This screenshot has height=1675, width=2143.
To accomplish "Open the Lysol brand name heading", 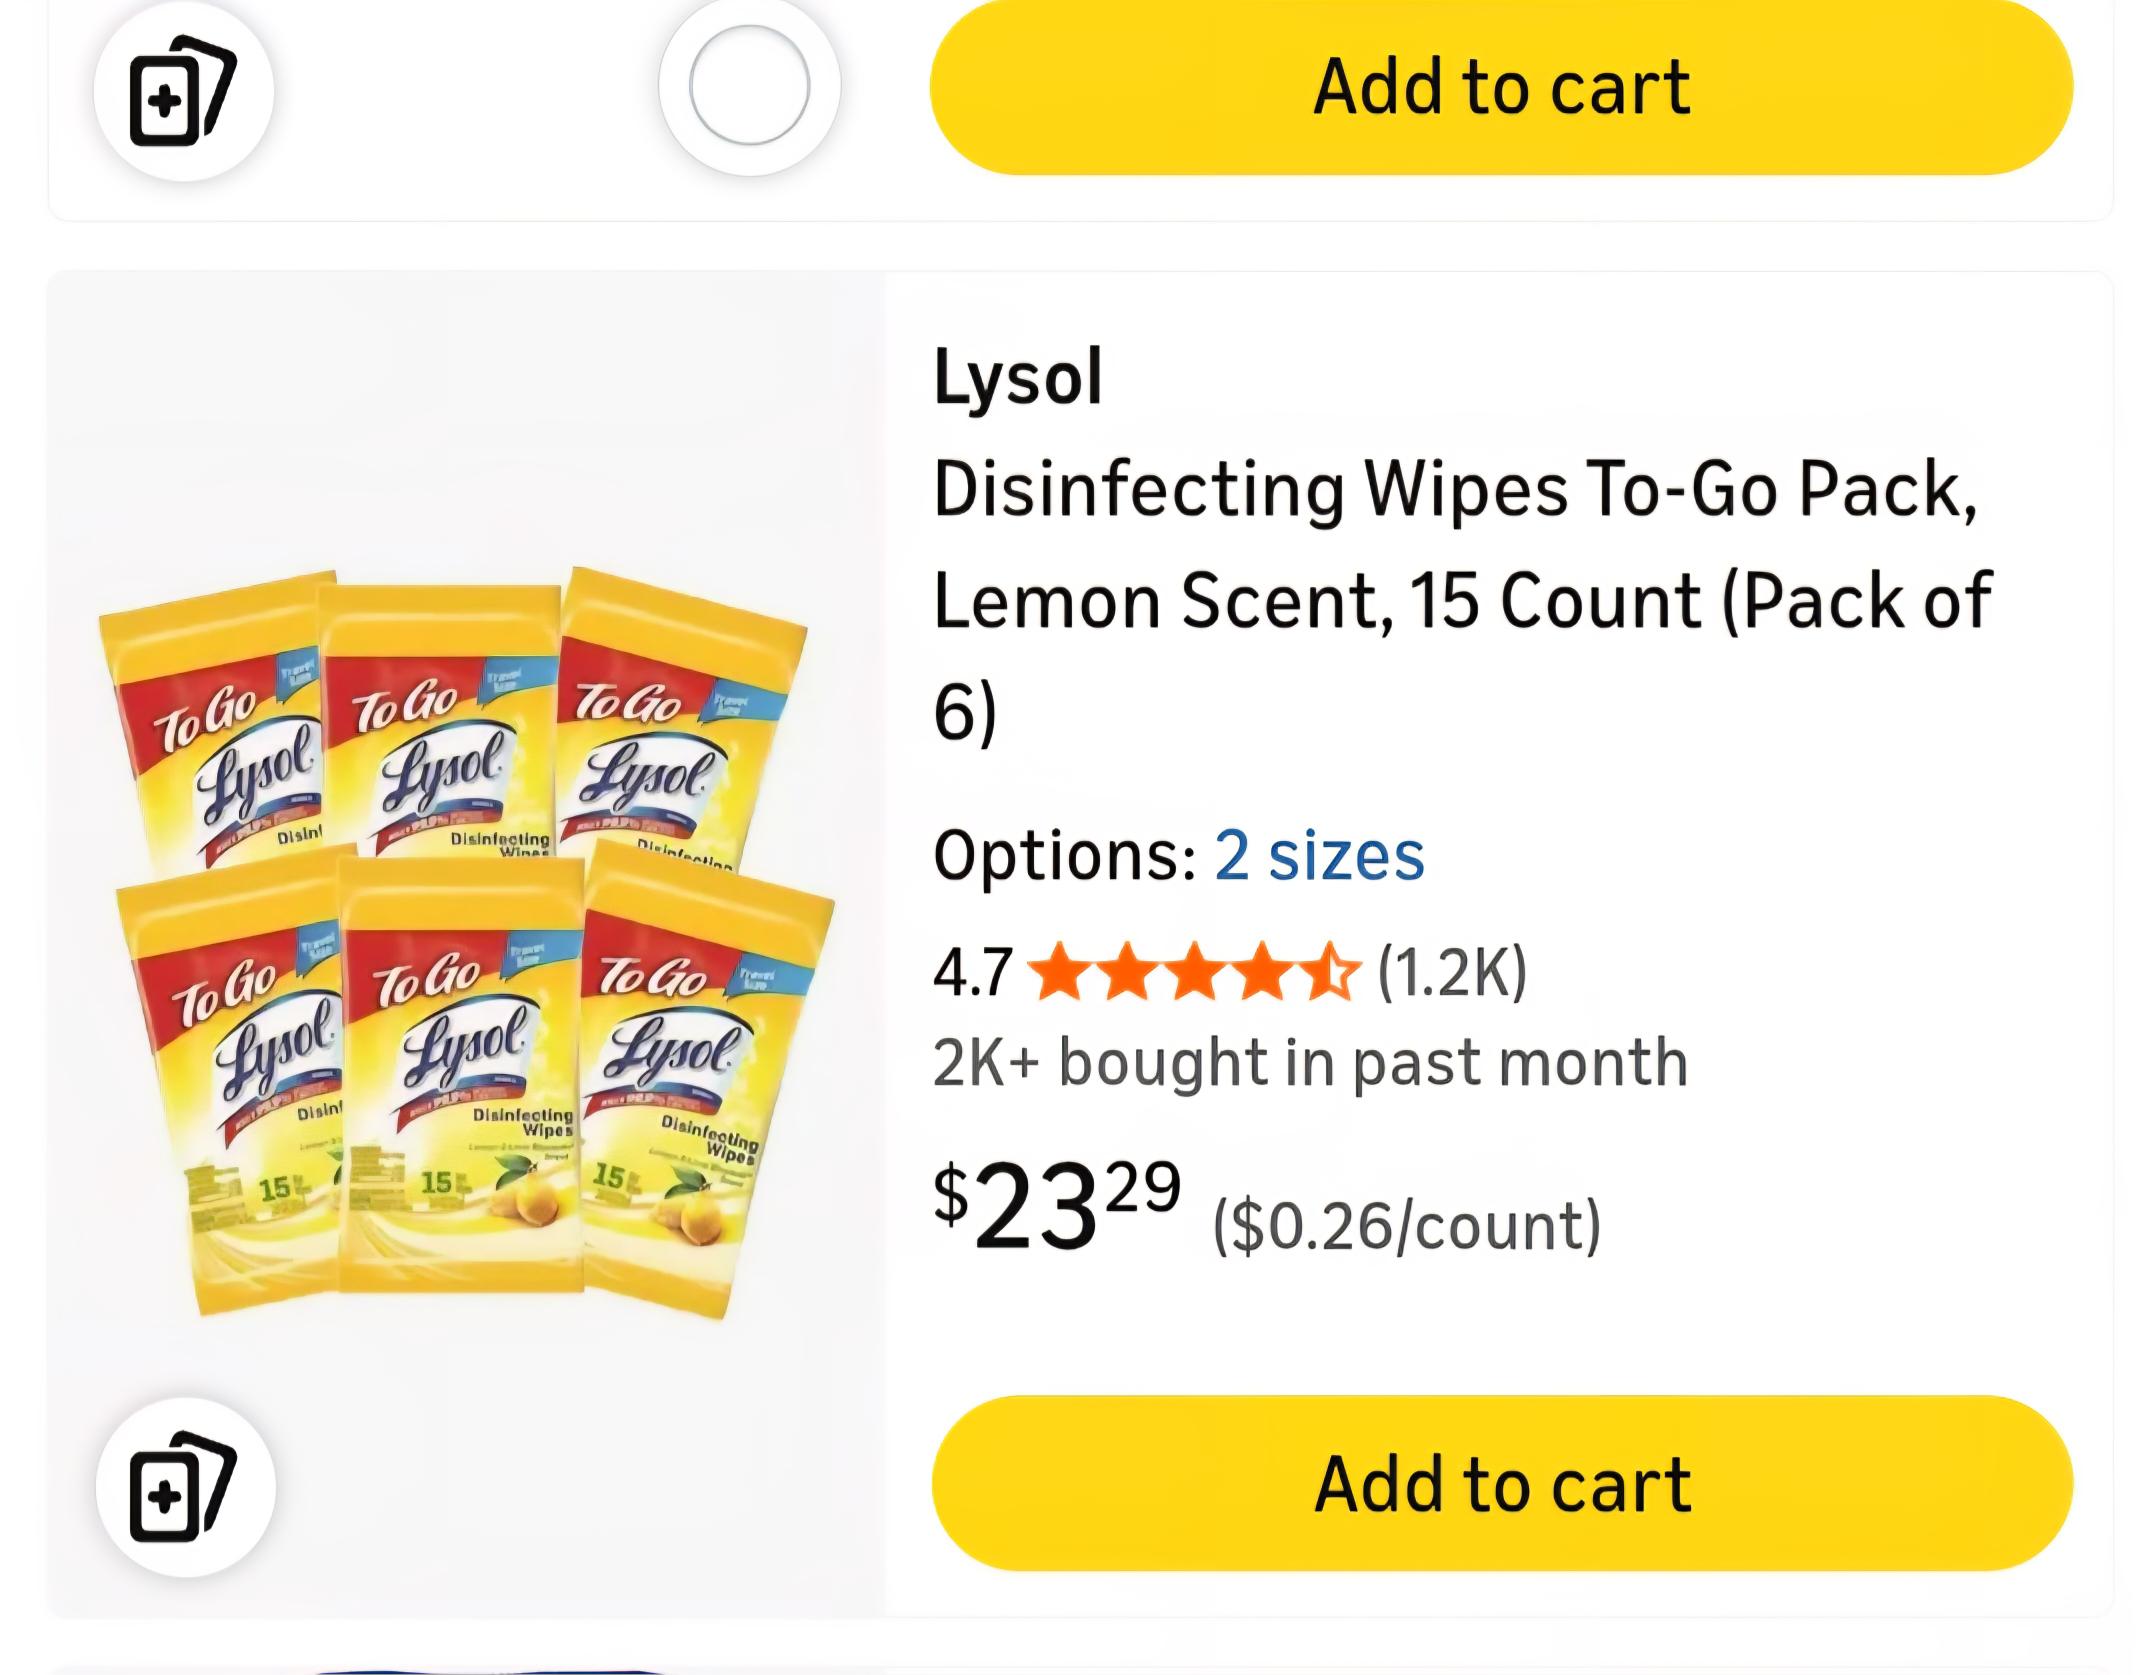I will pyautogui.click(x=1017, y=377).
